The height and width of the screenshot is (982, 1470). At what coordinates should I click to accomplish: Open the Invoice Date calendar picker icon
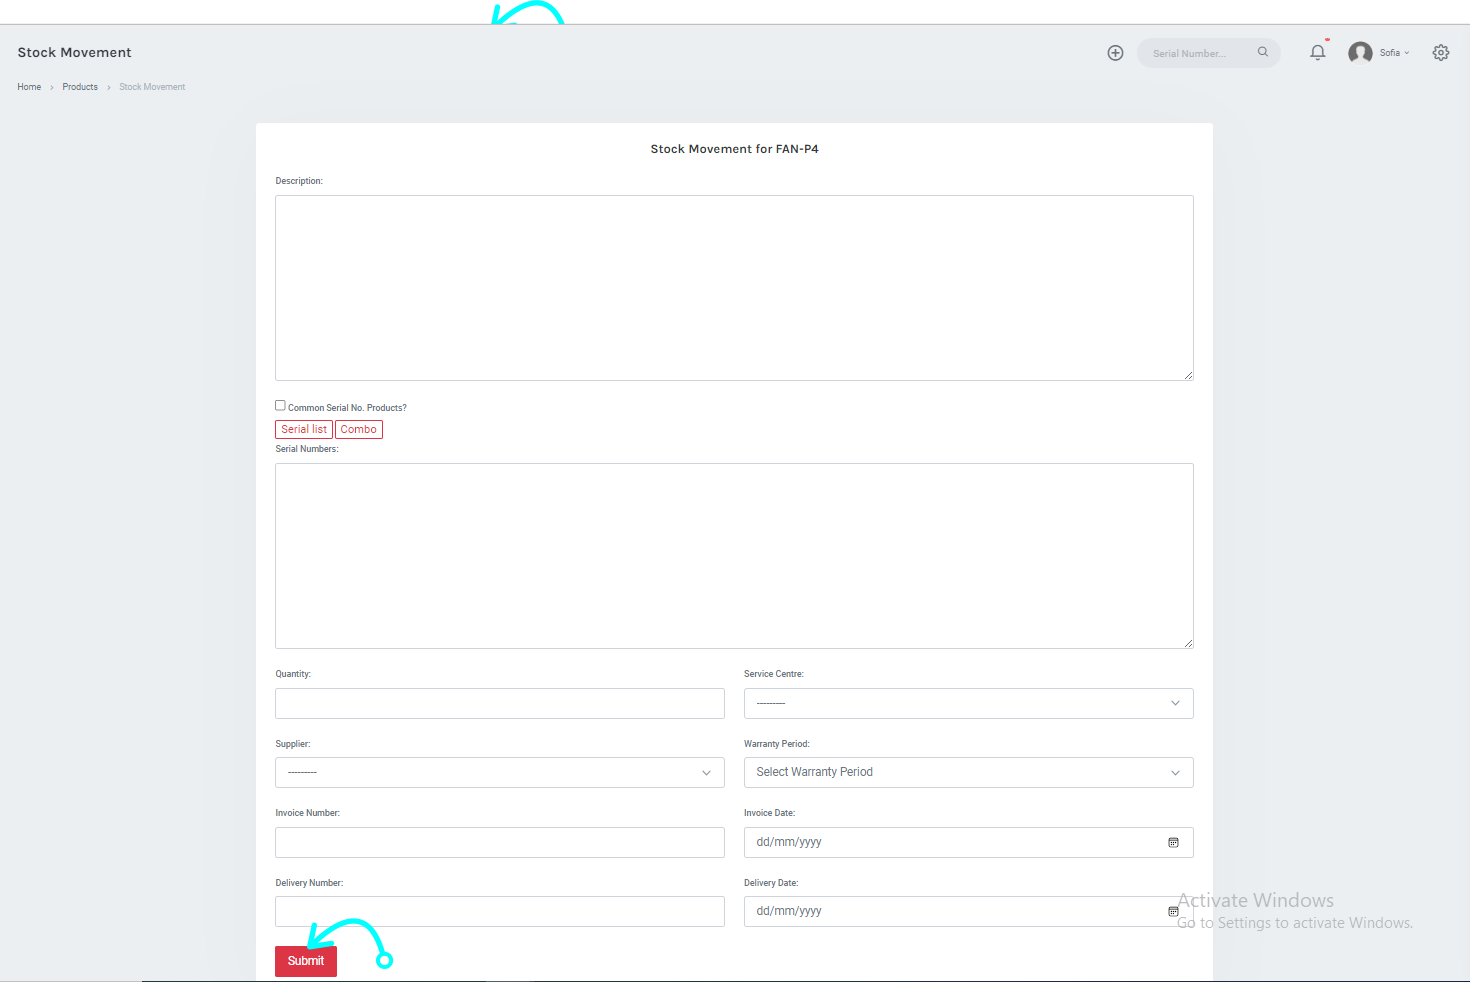click(1173, 842)
